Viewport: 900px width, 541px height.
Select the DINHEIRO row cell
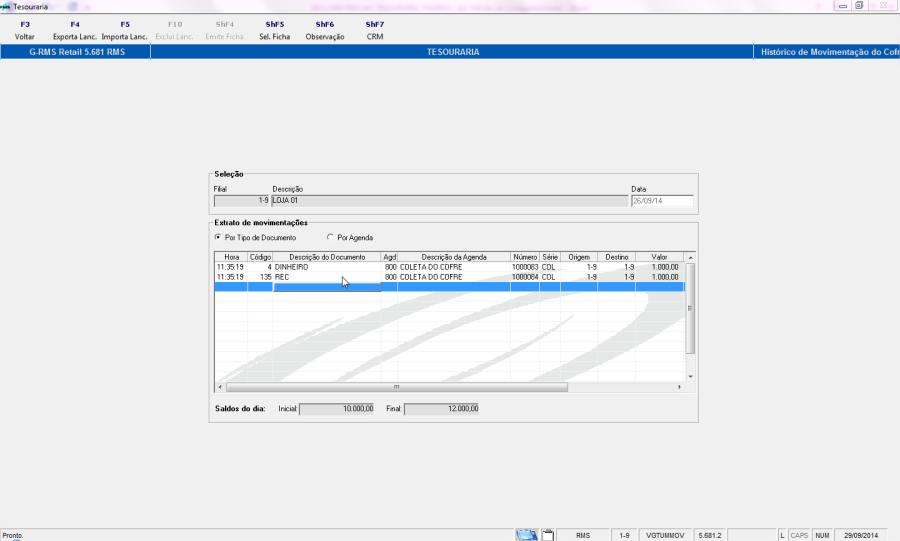pos(327,267)
